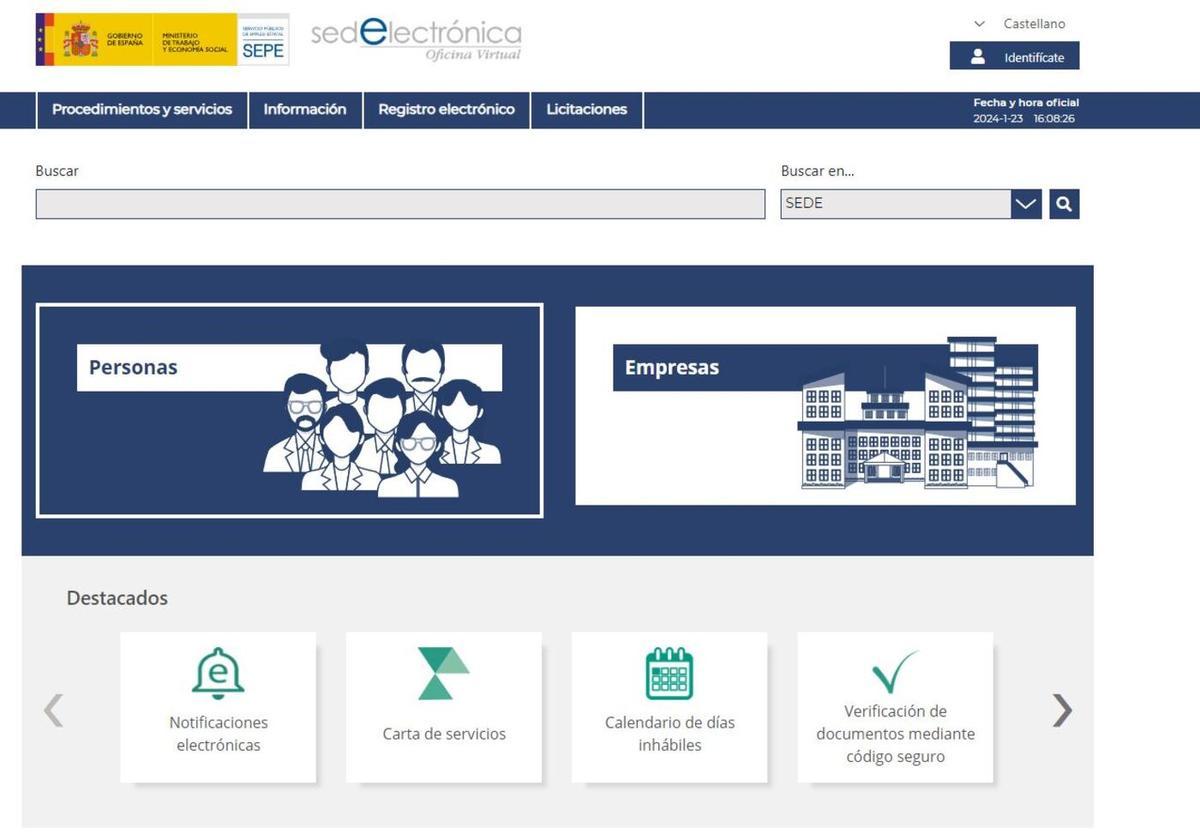The width and height of the screenshot is (1200, 839).
Task: Click the Identifícate button
Action: (1014, 56)
